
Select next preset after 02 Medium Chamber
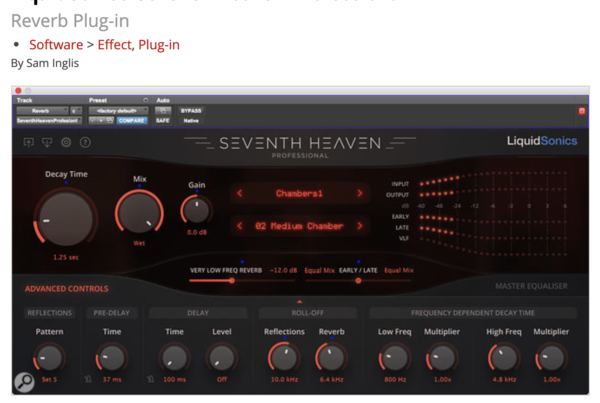click(x=359, y=226)
